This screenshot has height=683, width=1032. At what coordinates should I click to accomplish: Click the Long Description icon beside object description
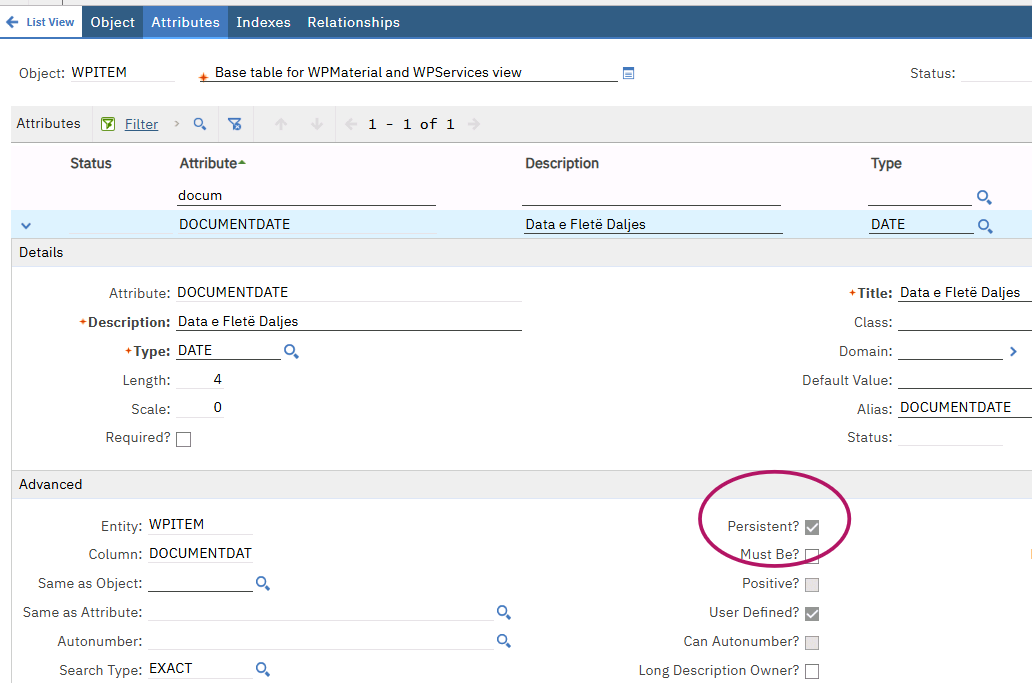click(628, 73)
